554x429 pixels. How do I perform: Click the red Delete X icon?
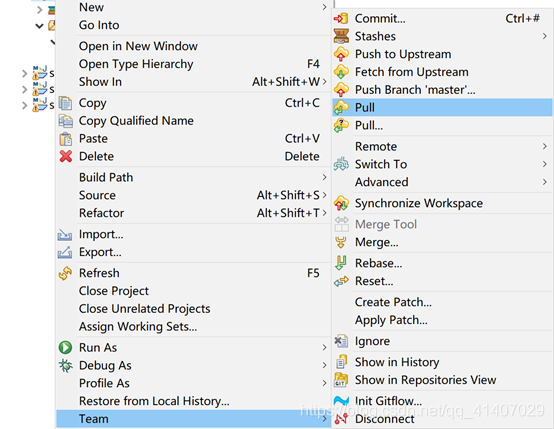pos(66,156)
